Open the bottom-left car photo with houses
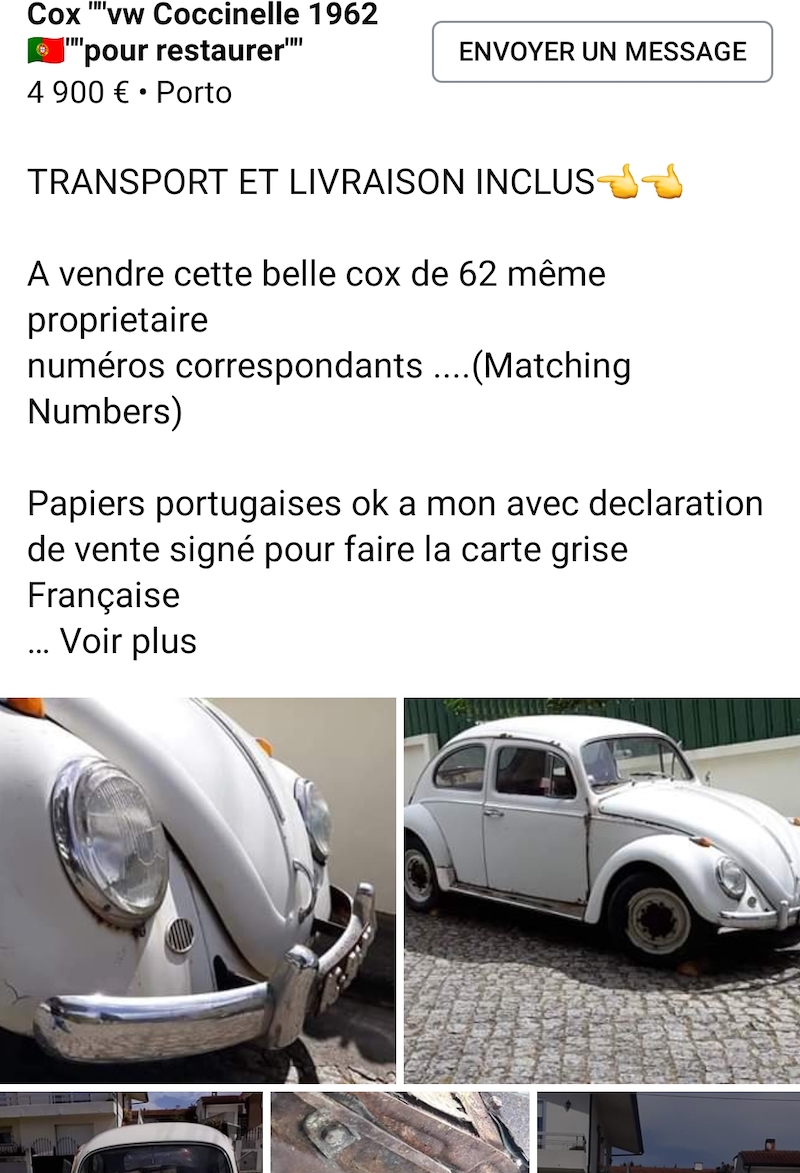Screen dimensions: 800x1173 tap(131, 1133)
